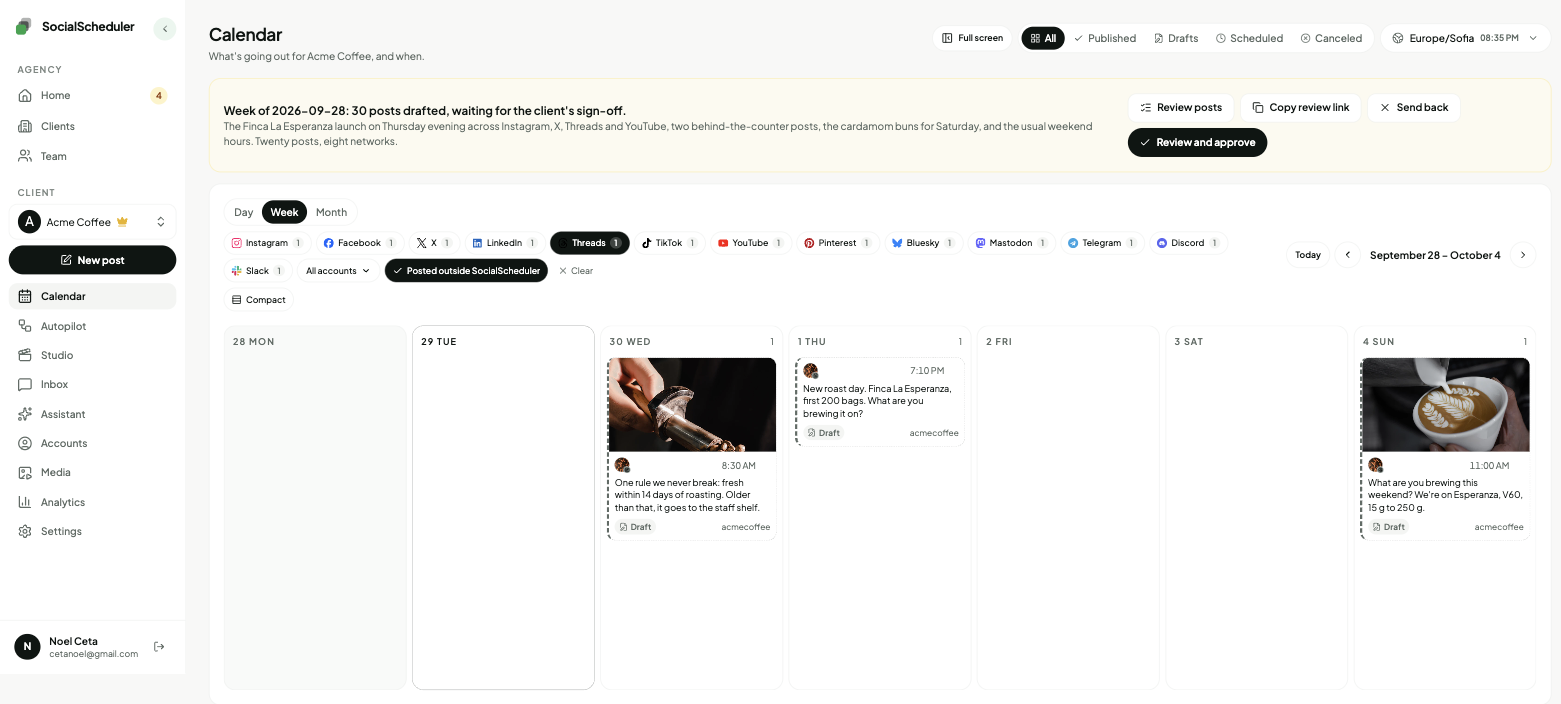Screen dimensions: 1561x704
Task: Open the All accounts dropdown
Action: [x=338, y=271]
